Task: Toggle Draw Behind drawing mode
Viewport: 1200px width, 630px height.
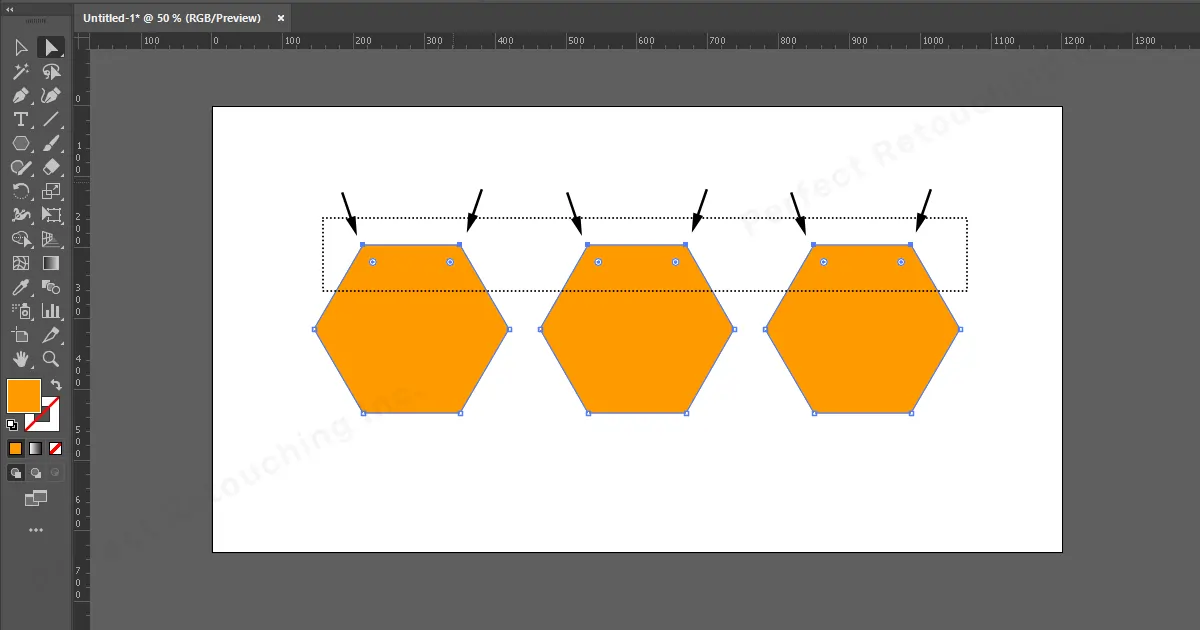Action: coord(36,472)
